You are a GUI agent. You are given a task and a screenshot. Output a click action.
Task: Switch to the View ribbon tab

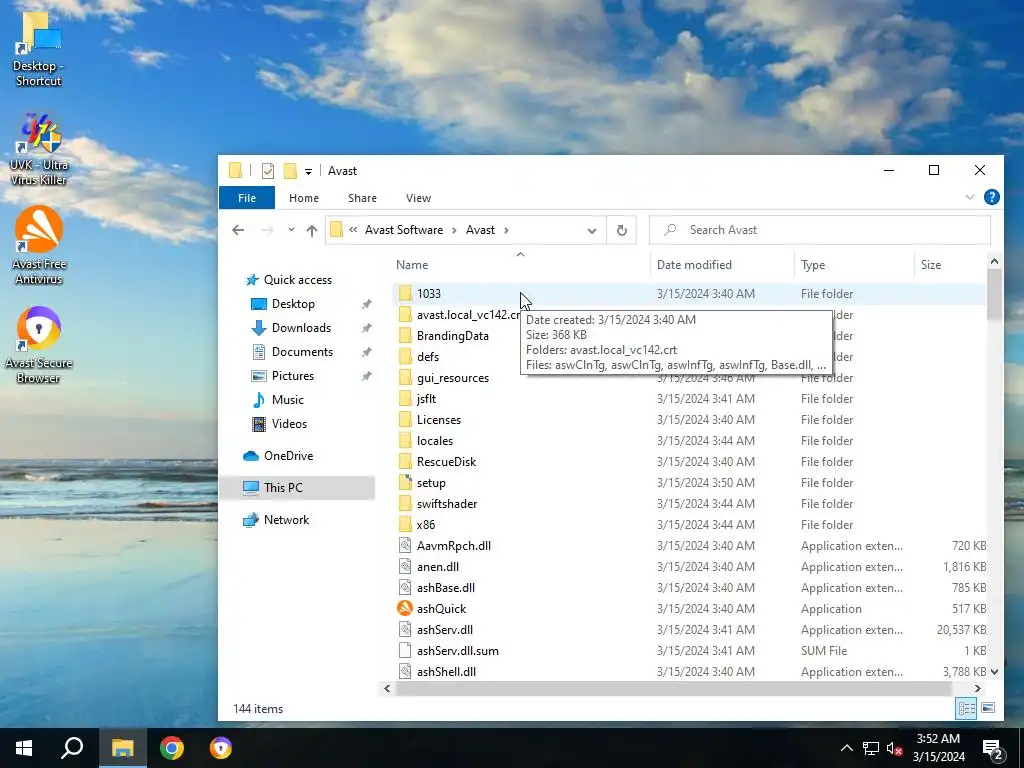tap(418, 198)
